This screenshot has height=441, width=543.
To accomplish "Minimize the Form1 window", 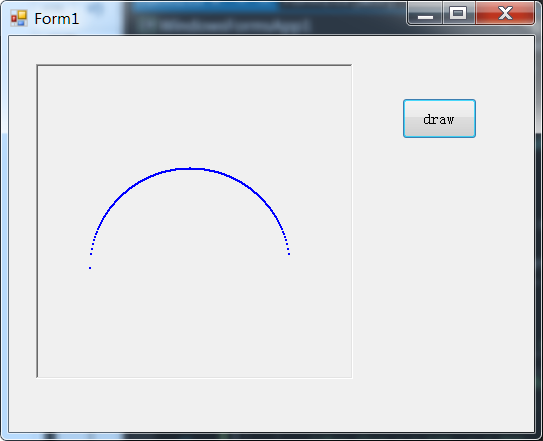I will click(425, 14).
